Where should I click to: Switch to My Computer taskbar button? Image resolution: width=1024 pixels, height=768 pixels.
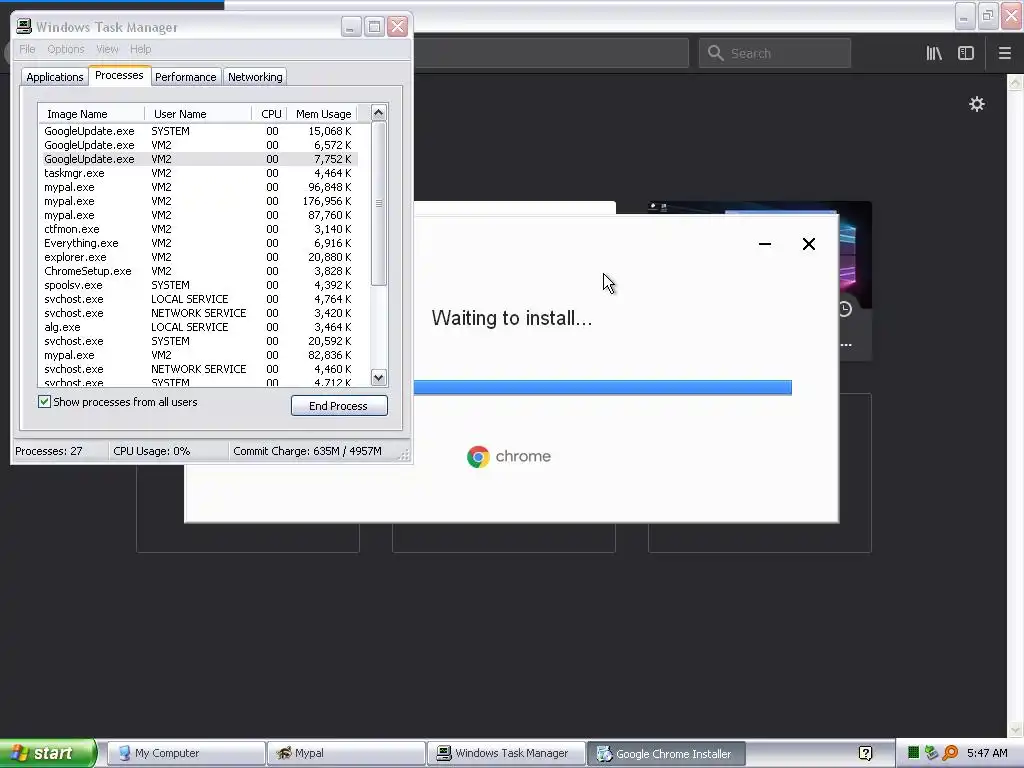point(186,753)
